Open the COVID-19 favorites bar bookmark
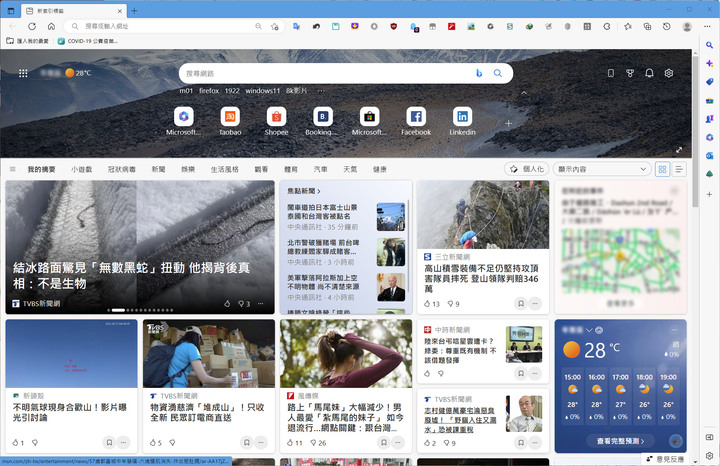 coord(88,41)
